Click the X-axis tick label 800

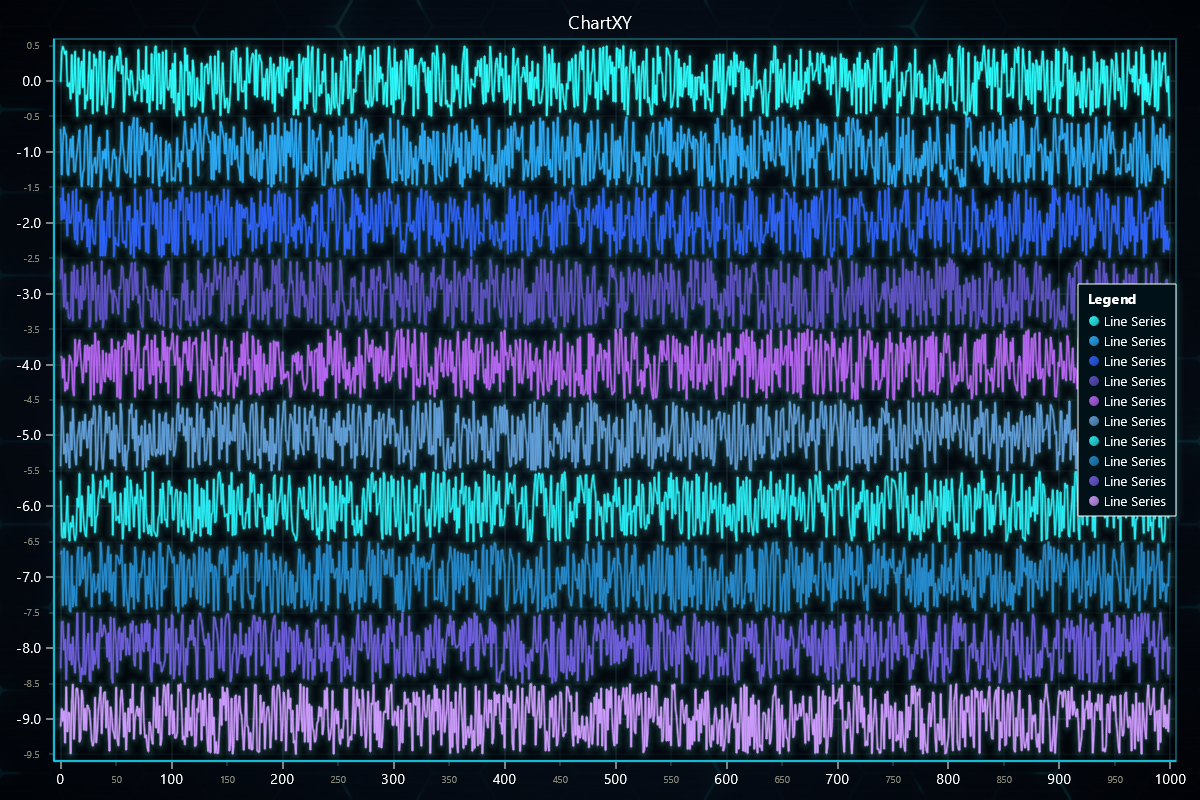point(948,778)
